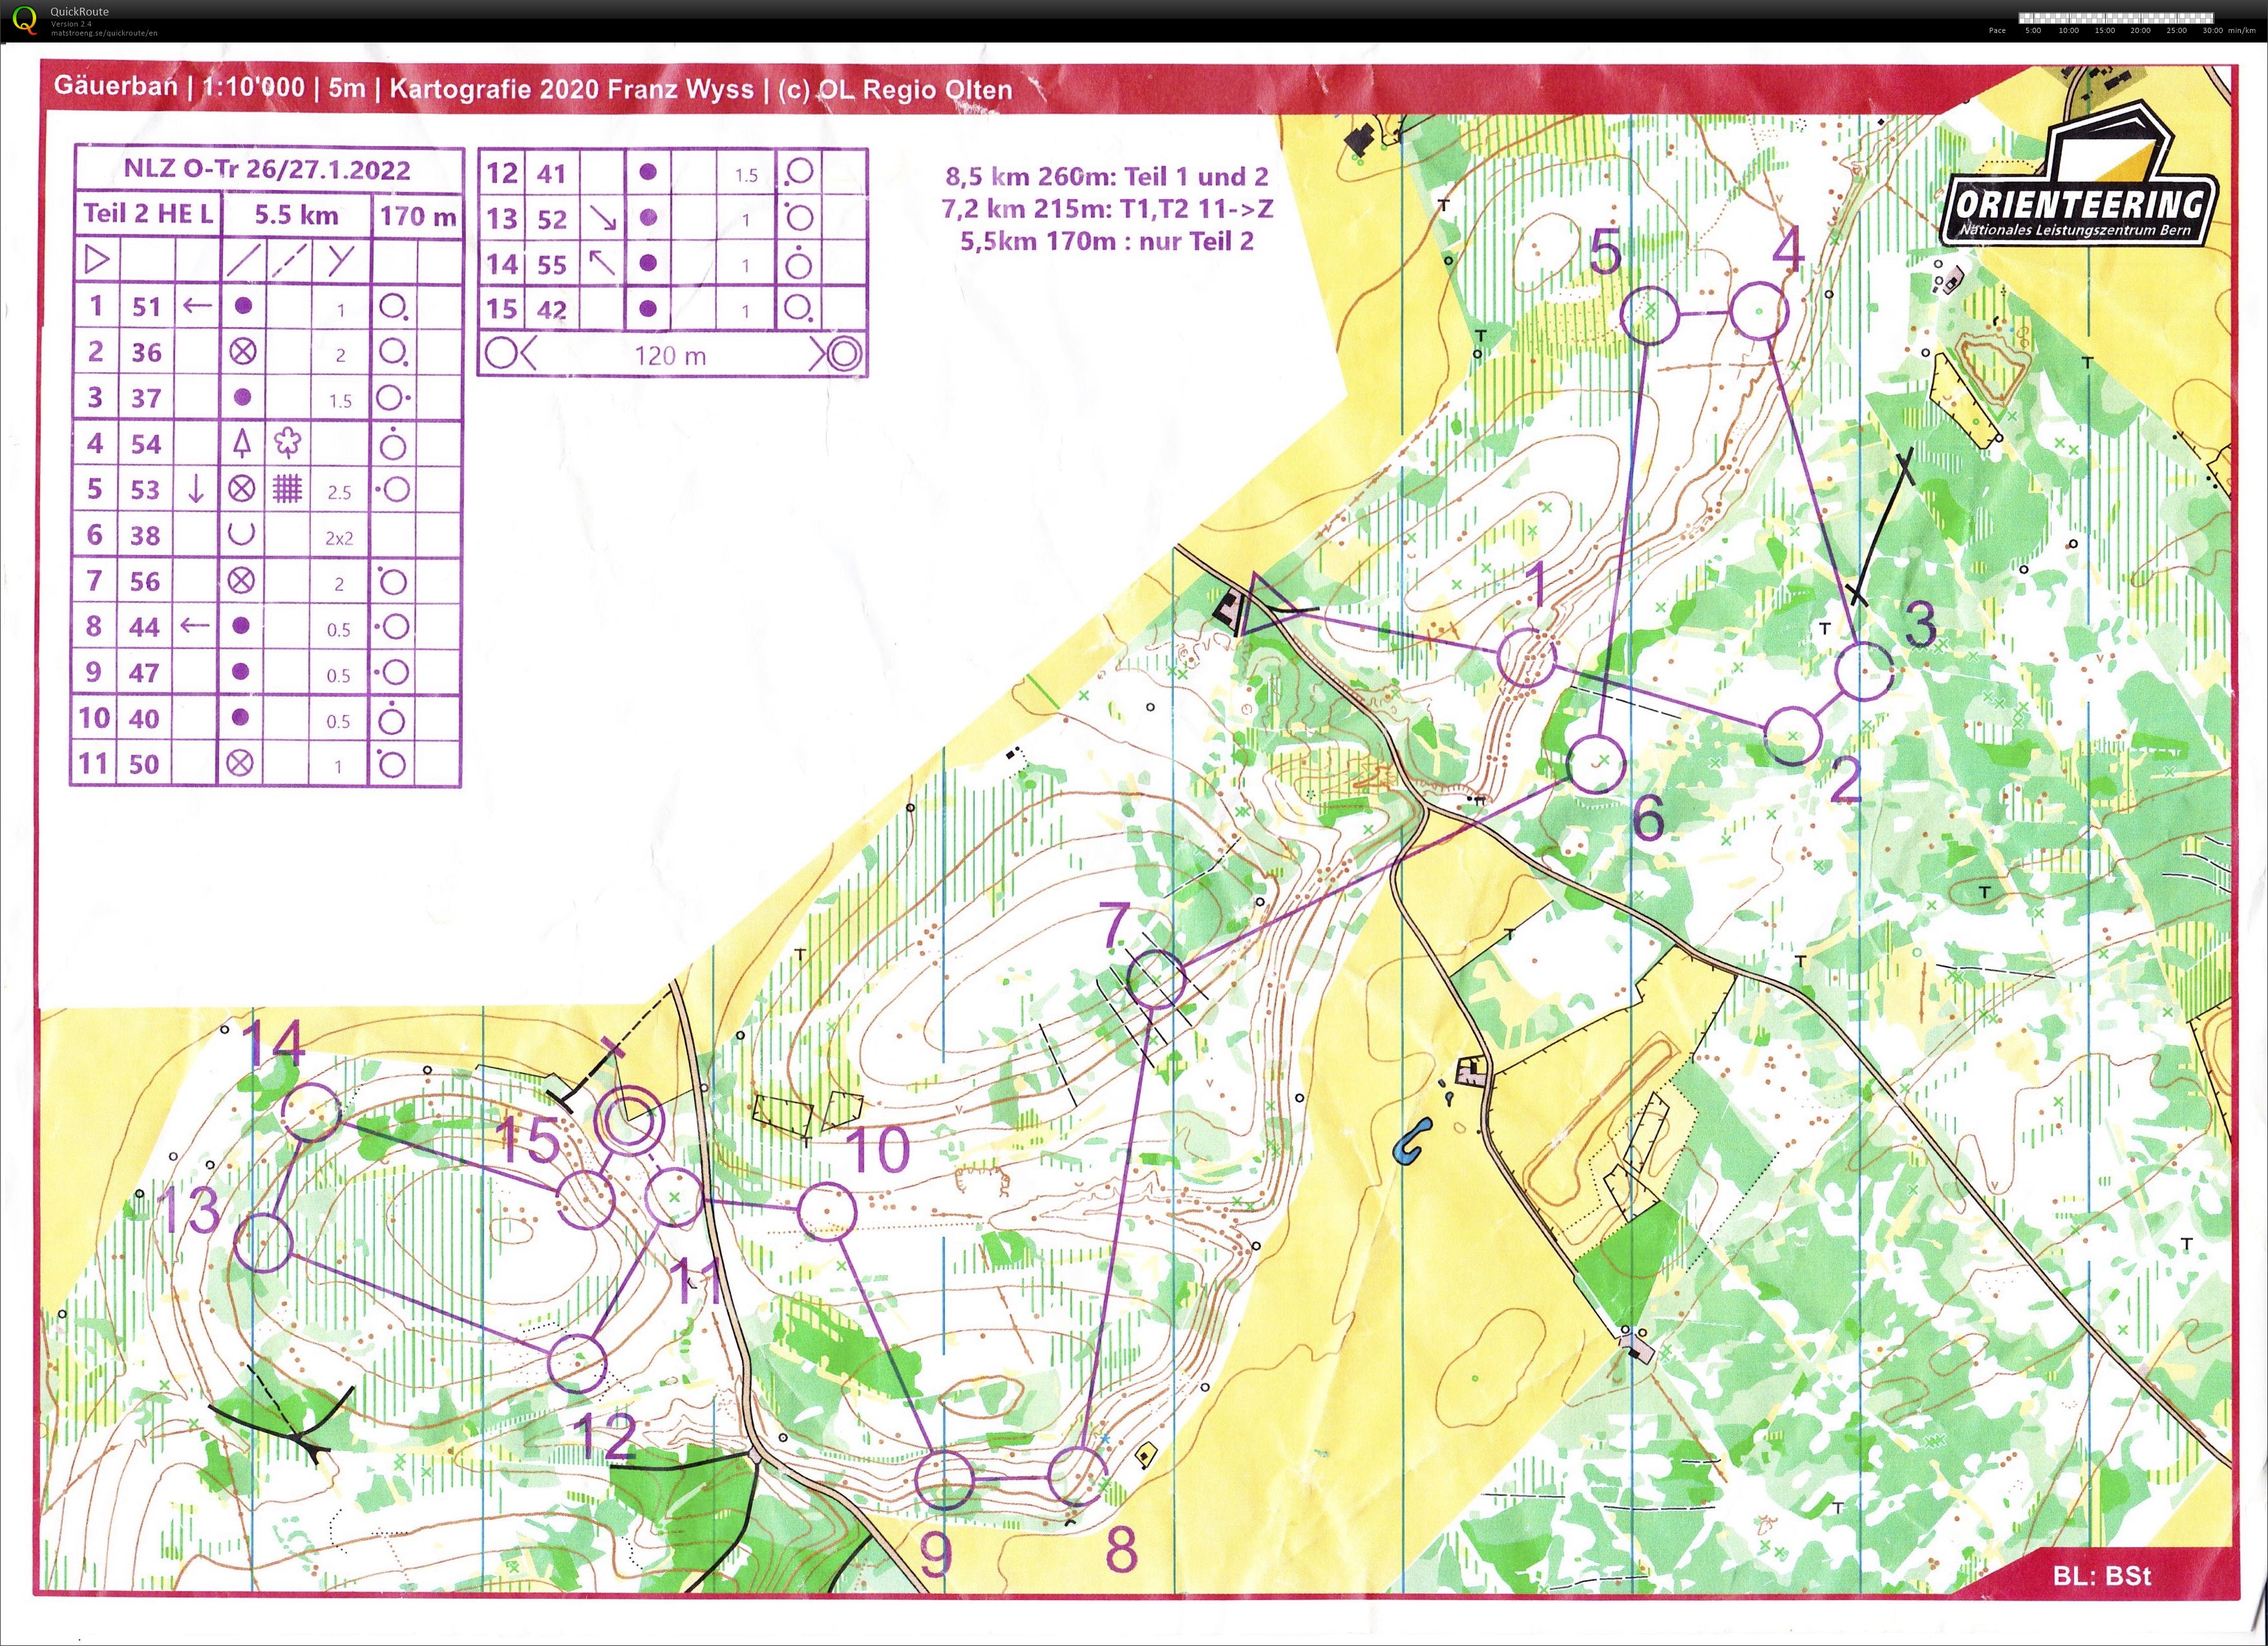The image size is (2268, 1646).
Task: Click control circle 3 on the map
Action: [x=1864, y=670]
